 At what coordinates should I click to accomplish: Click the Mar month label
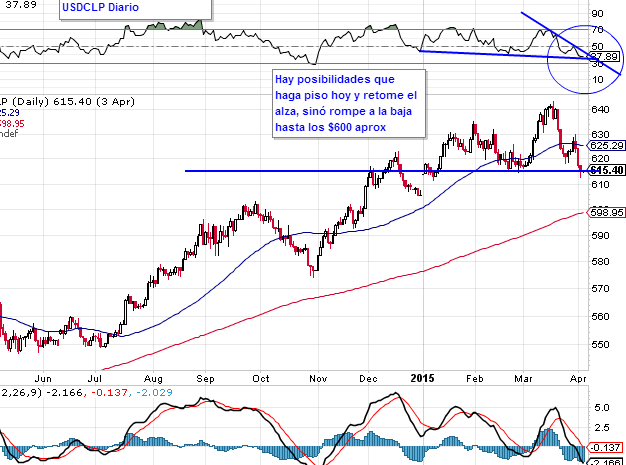523,378
